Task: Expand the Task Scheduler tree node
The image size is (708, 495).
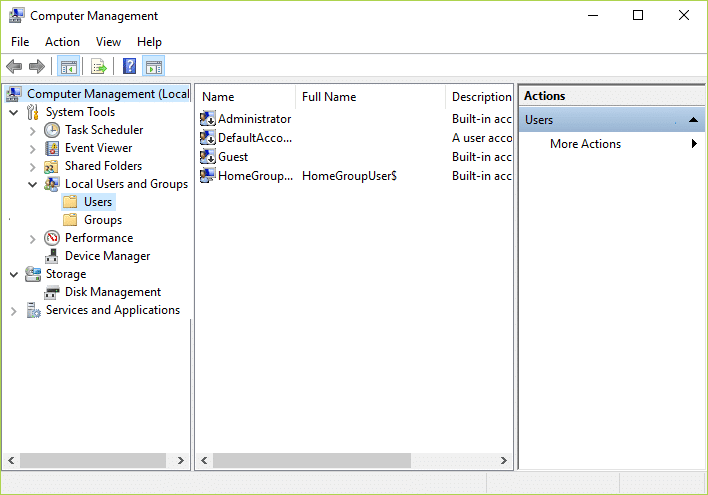Action: coord(33,130)
